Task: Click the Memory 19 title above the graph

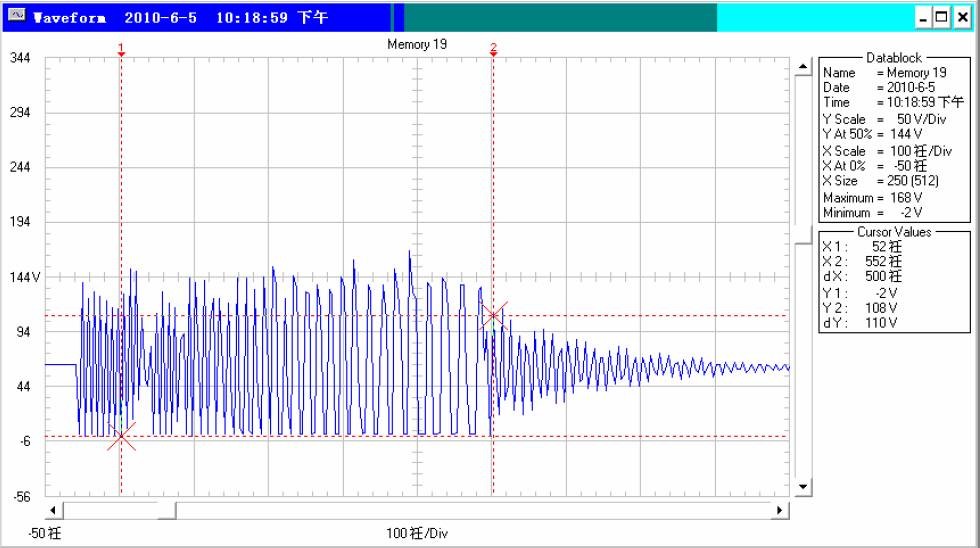Action: point(417,45)
